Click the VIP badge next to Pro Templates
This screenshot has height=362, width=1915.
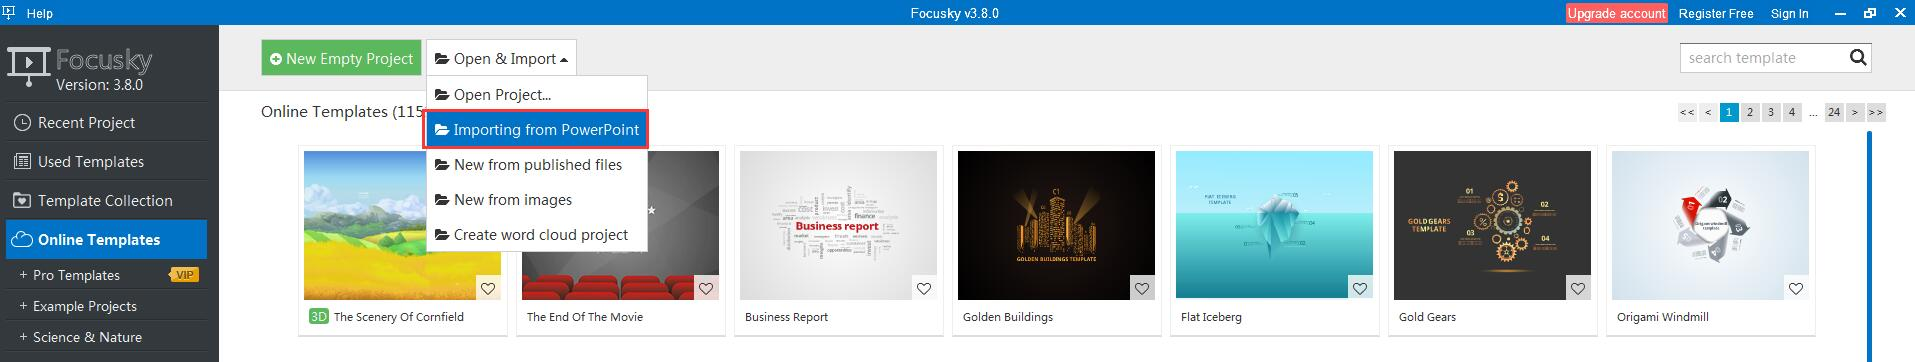184,275
